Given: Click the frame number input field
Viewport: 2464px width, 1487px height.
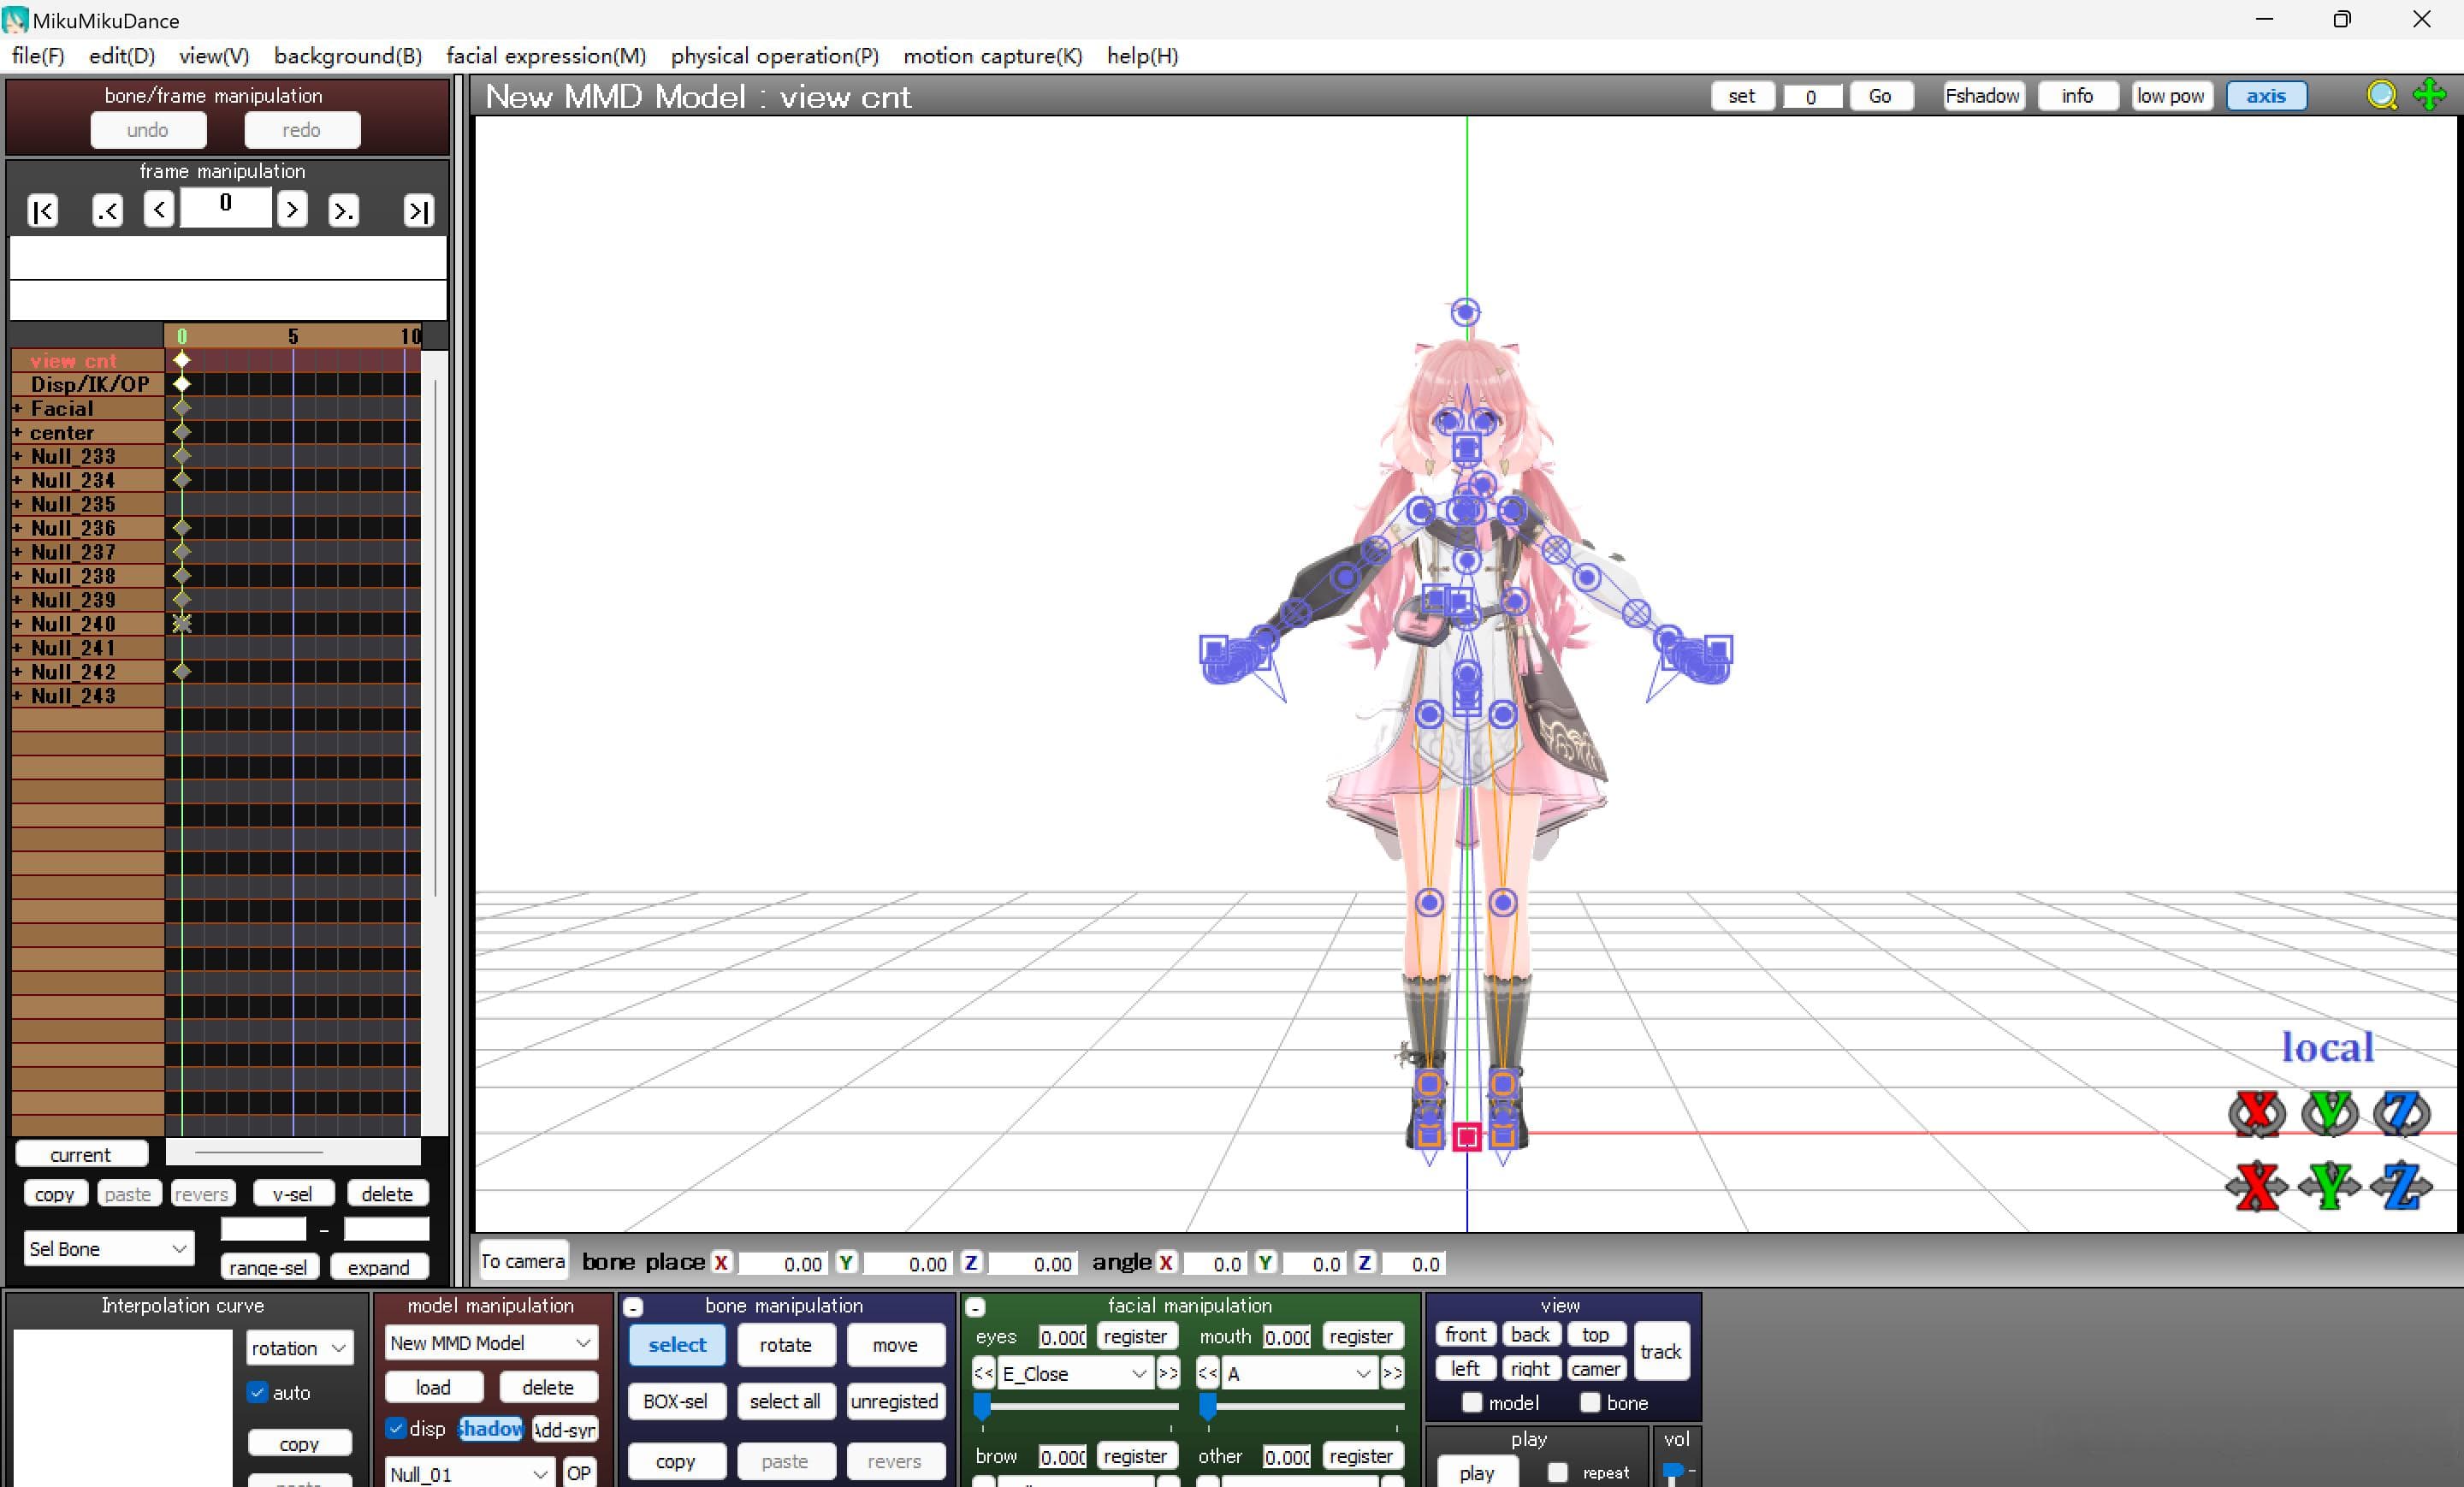Looking at the screenshot, I should [x=226, y=206].
